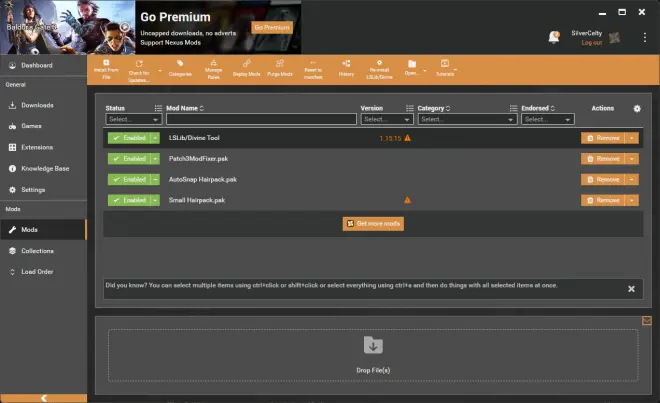Open the notifications bell icon

click(x=554, y=37)
